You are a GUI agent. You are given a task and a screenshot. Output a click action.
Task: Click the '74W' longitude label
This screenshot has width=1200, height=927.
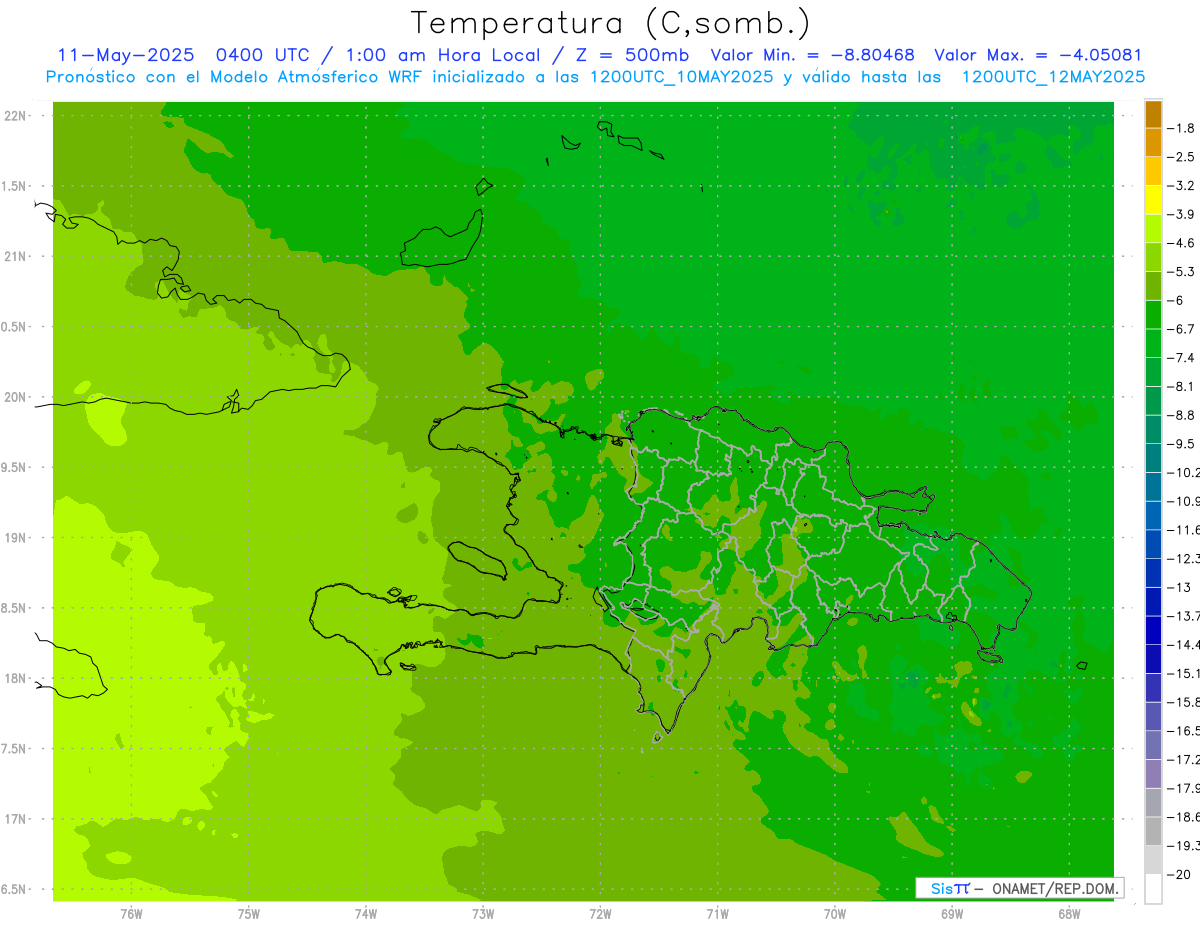[x=365, y=913]
